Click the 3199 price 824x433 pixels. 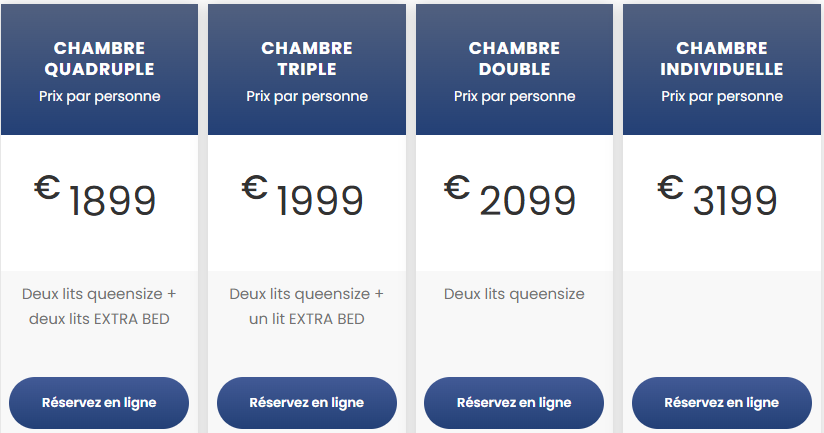[735, 202]
